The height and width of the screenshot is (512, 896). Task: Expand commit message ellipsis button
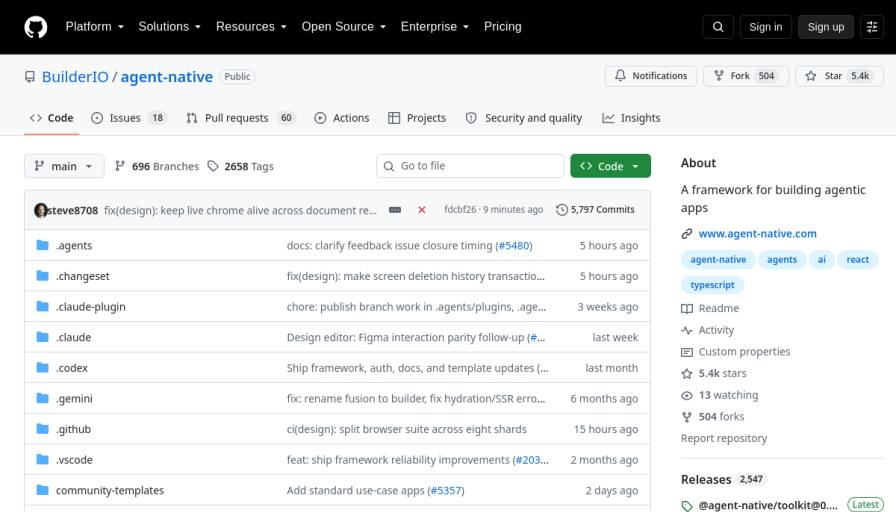pos(395,210)
